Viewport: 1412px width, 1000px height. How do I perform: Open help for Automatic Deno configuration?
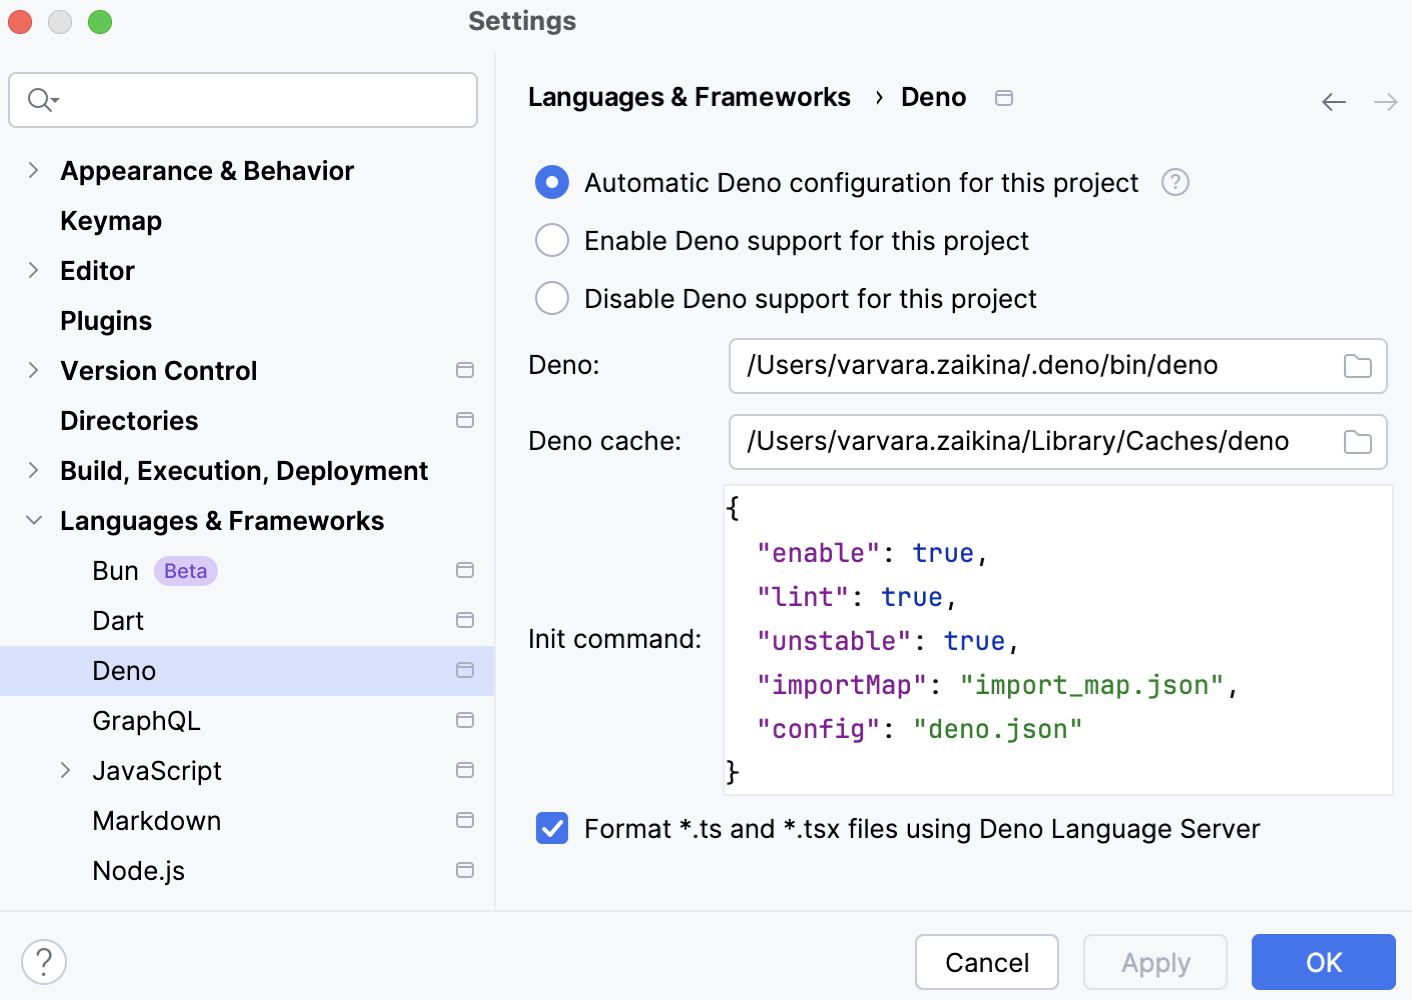[1175, 182]
